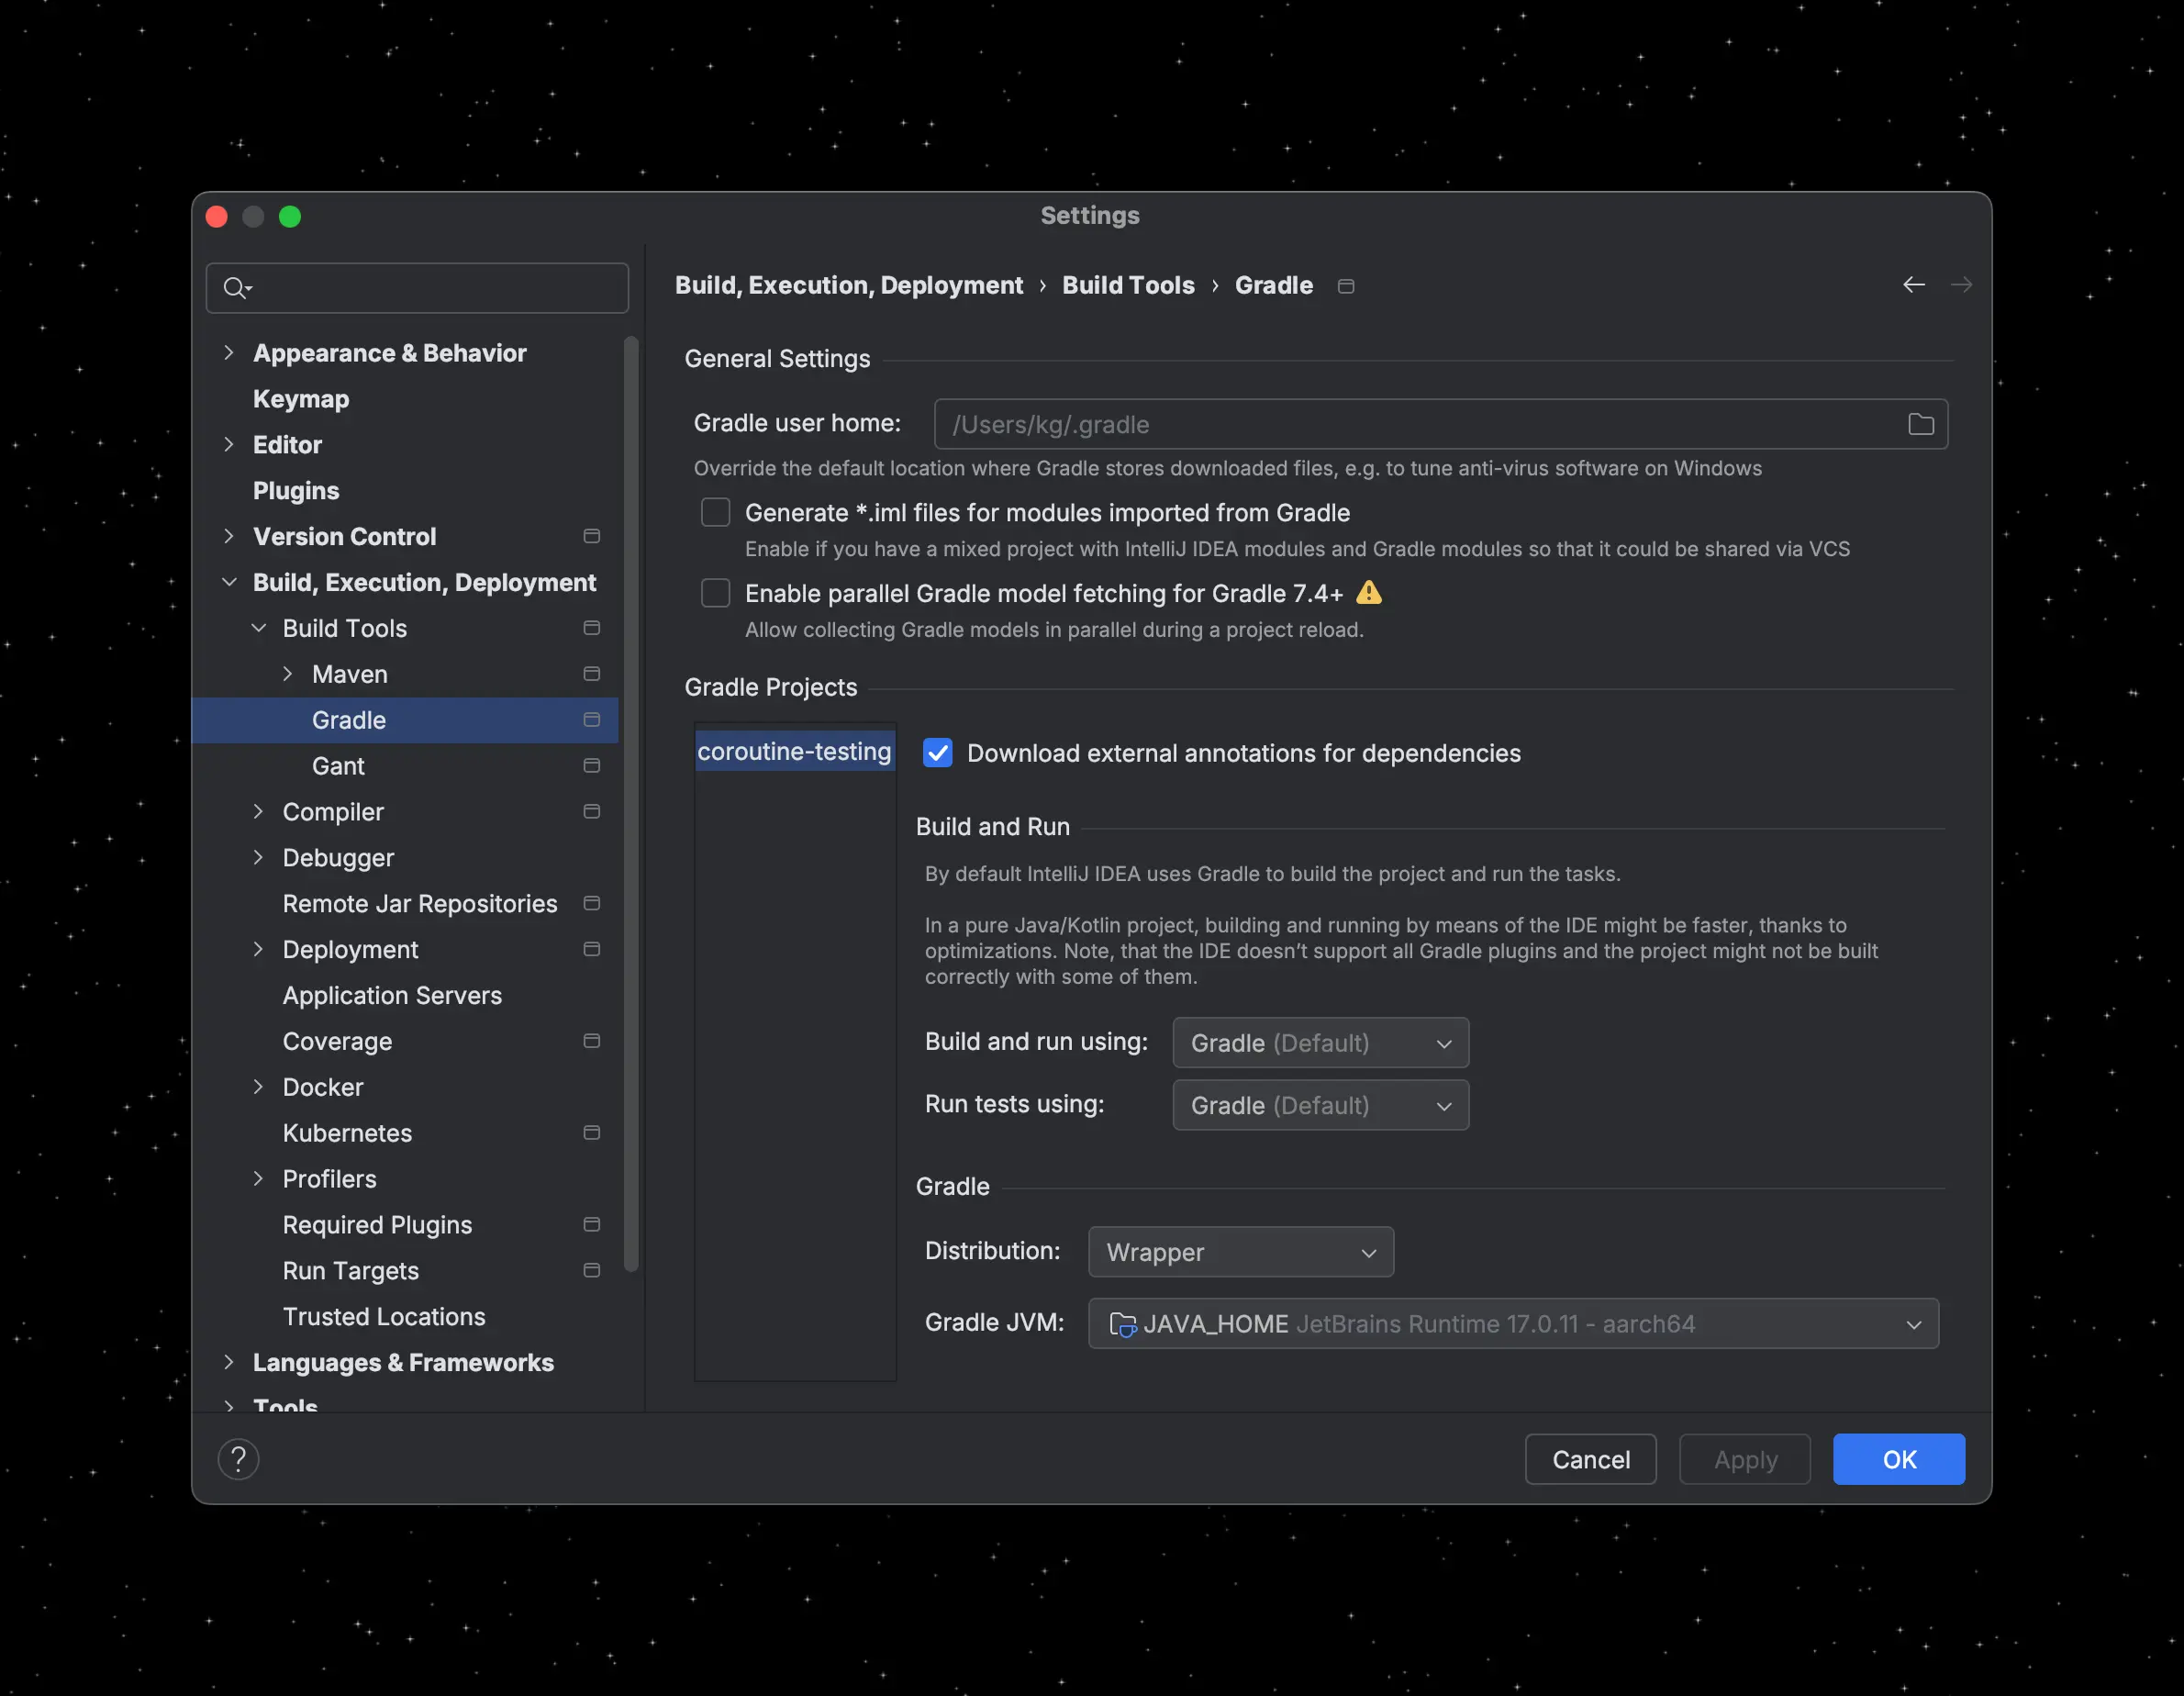The image size is (2184, 1696).
Task: Expand the Appearance & Behavior tree node
Action: point(229,353)
